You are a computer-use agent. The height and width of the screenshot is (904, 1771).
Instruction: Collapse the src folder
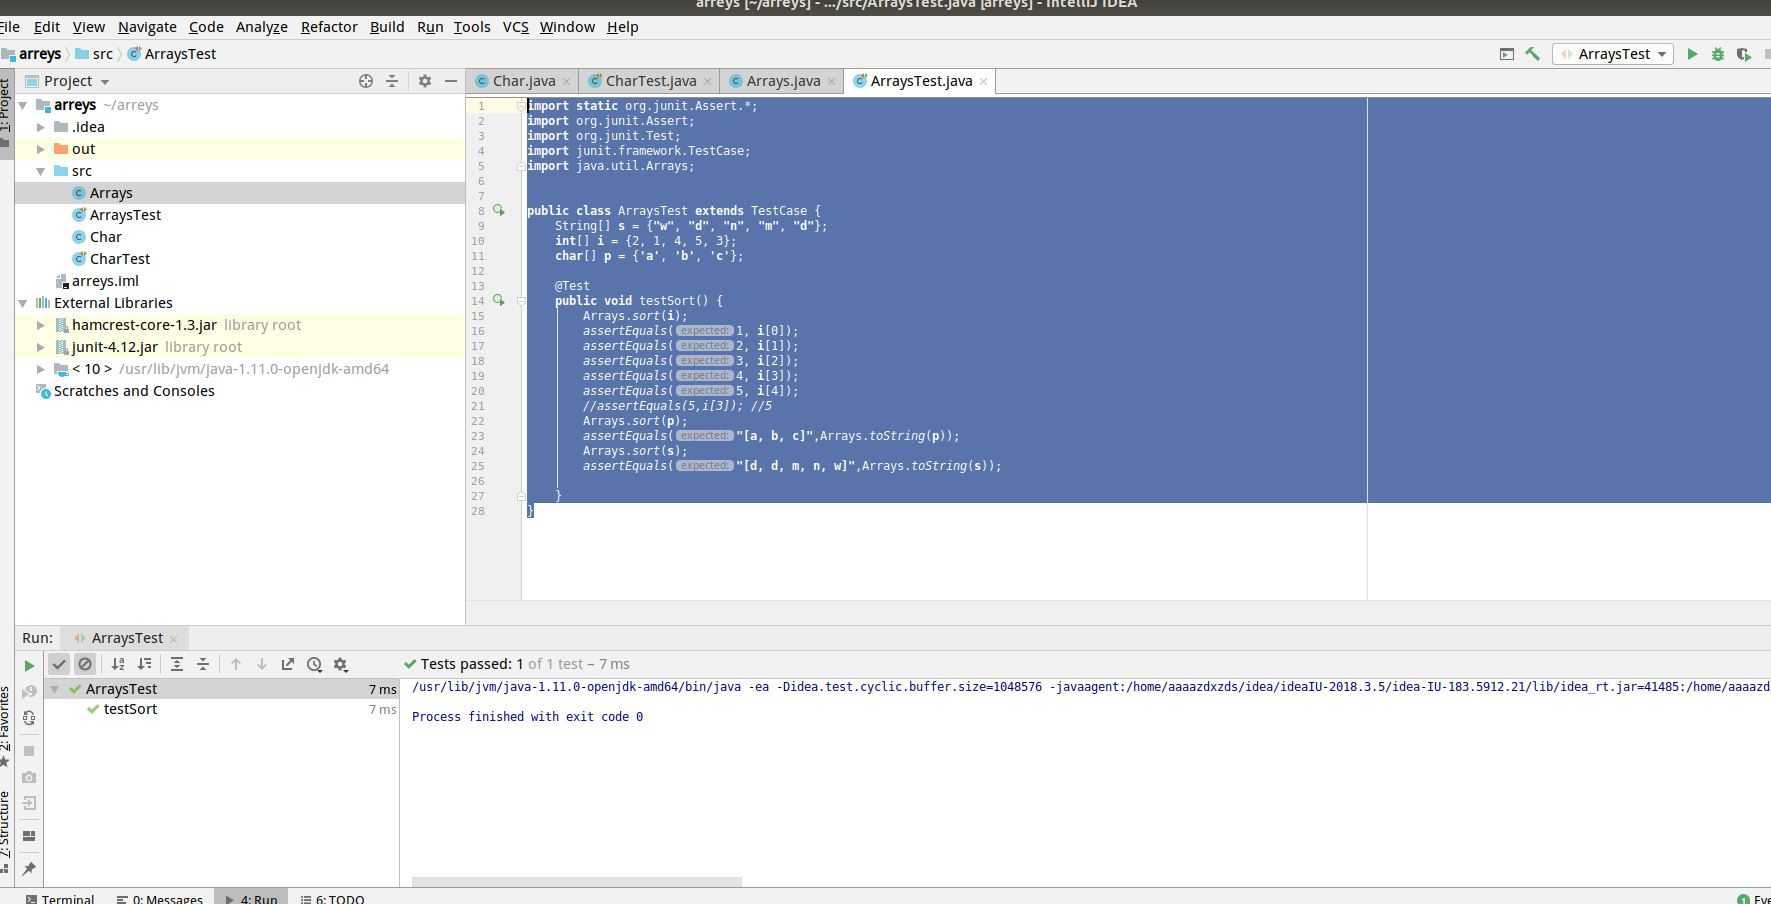pos(41,171)
